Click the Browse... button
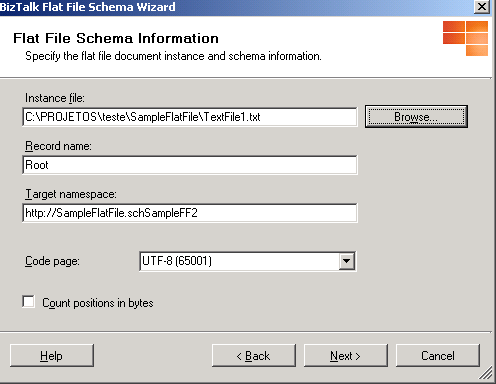This screenshot has height=384, width=496. (416, 117)
